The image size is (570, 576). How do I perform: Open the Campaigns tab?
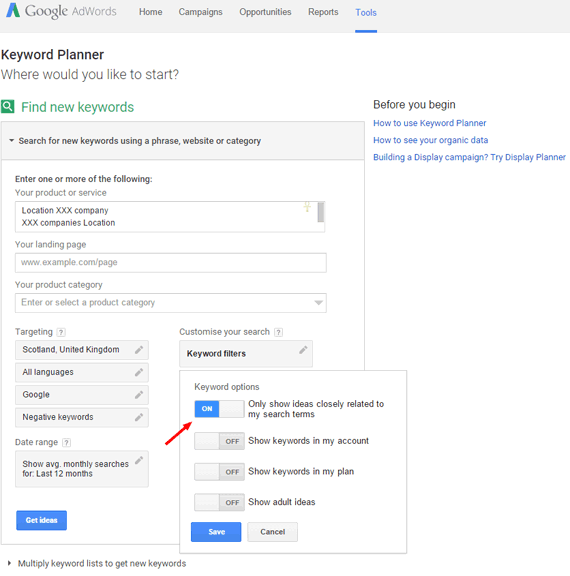click(x=201, y=12)
